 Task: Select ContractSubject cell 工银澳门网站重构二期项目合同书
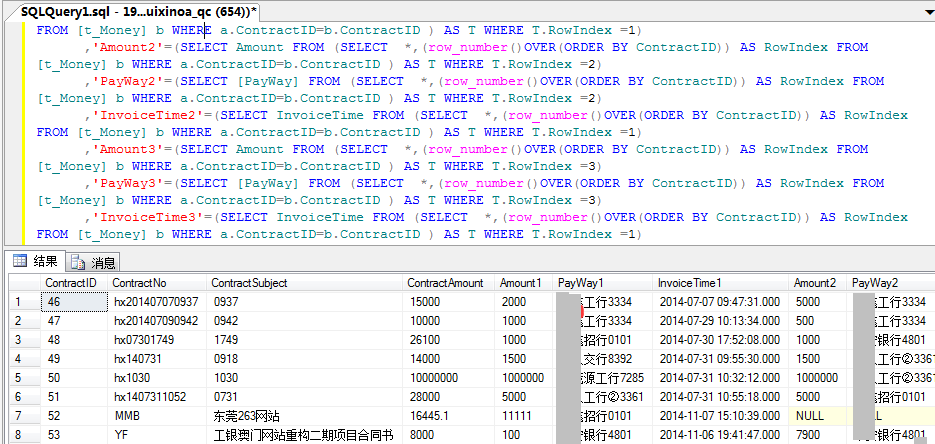point(305,435)
